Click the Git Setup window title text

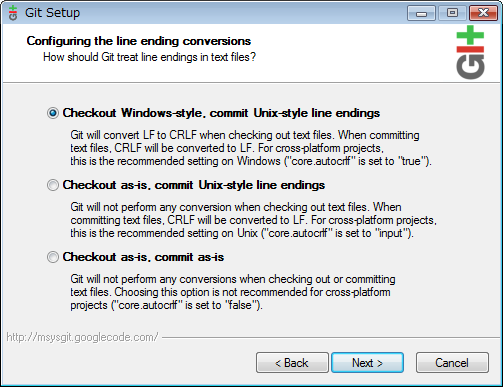click(x=52, y=13)
